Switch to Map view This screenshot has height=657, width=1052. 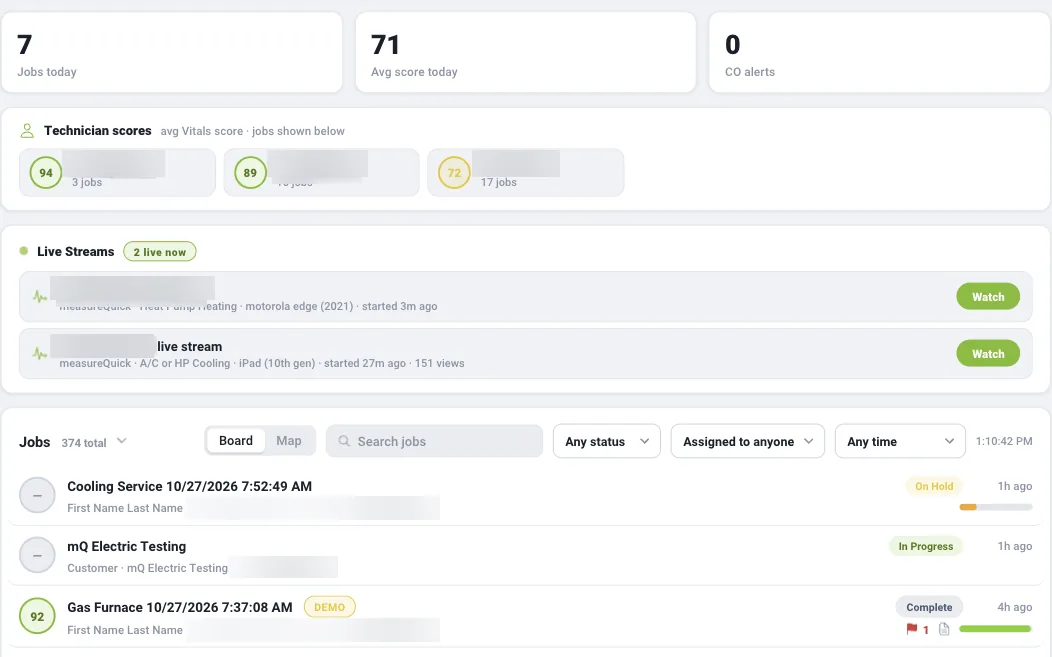(x=288, y=441)
